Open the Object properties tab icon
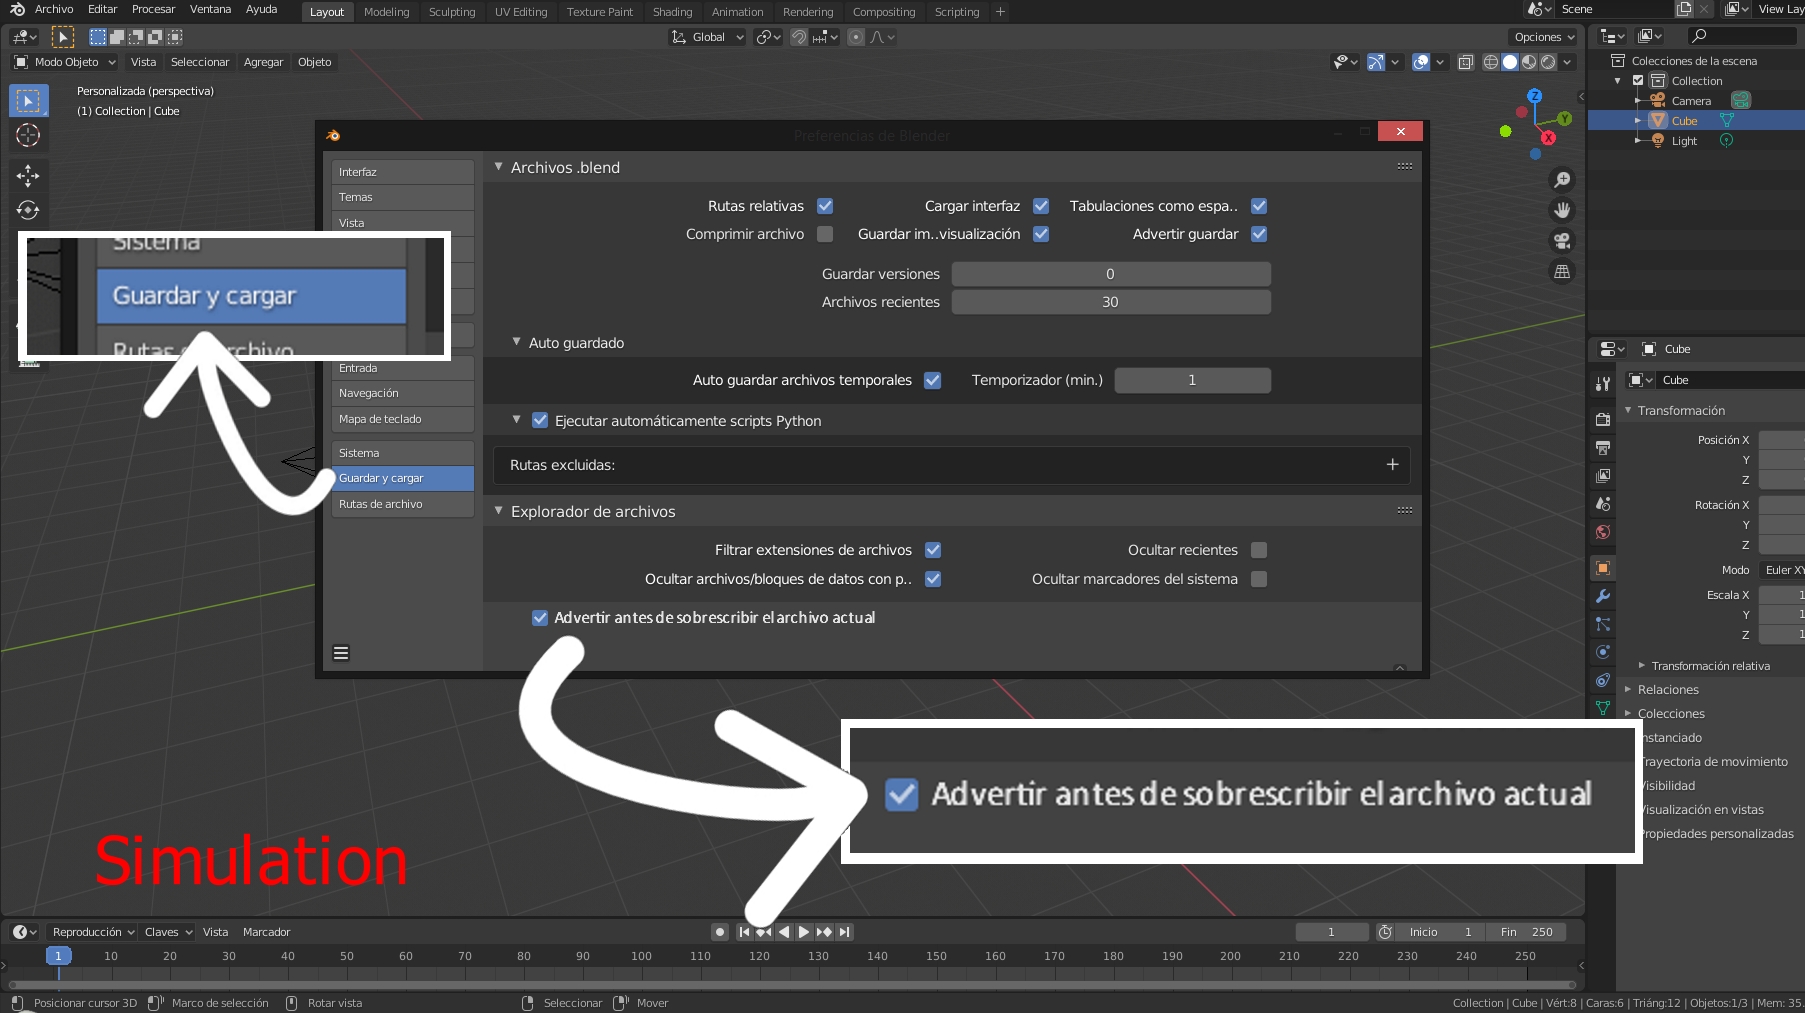This screenshot has height=1013, width=1805. (1603, 568)
